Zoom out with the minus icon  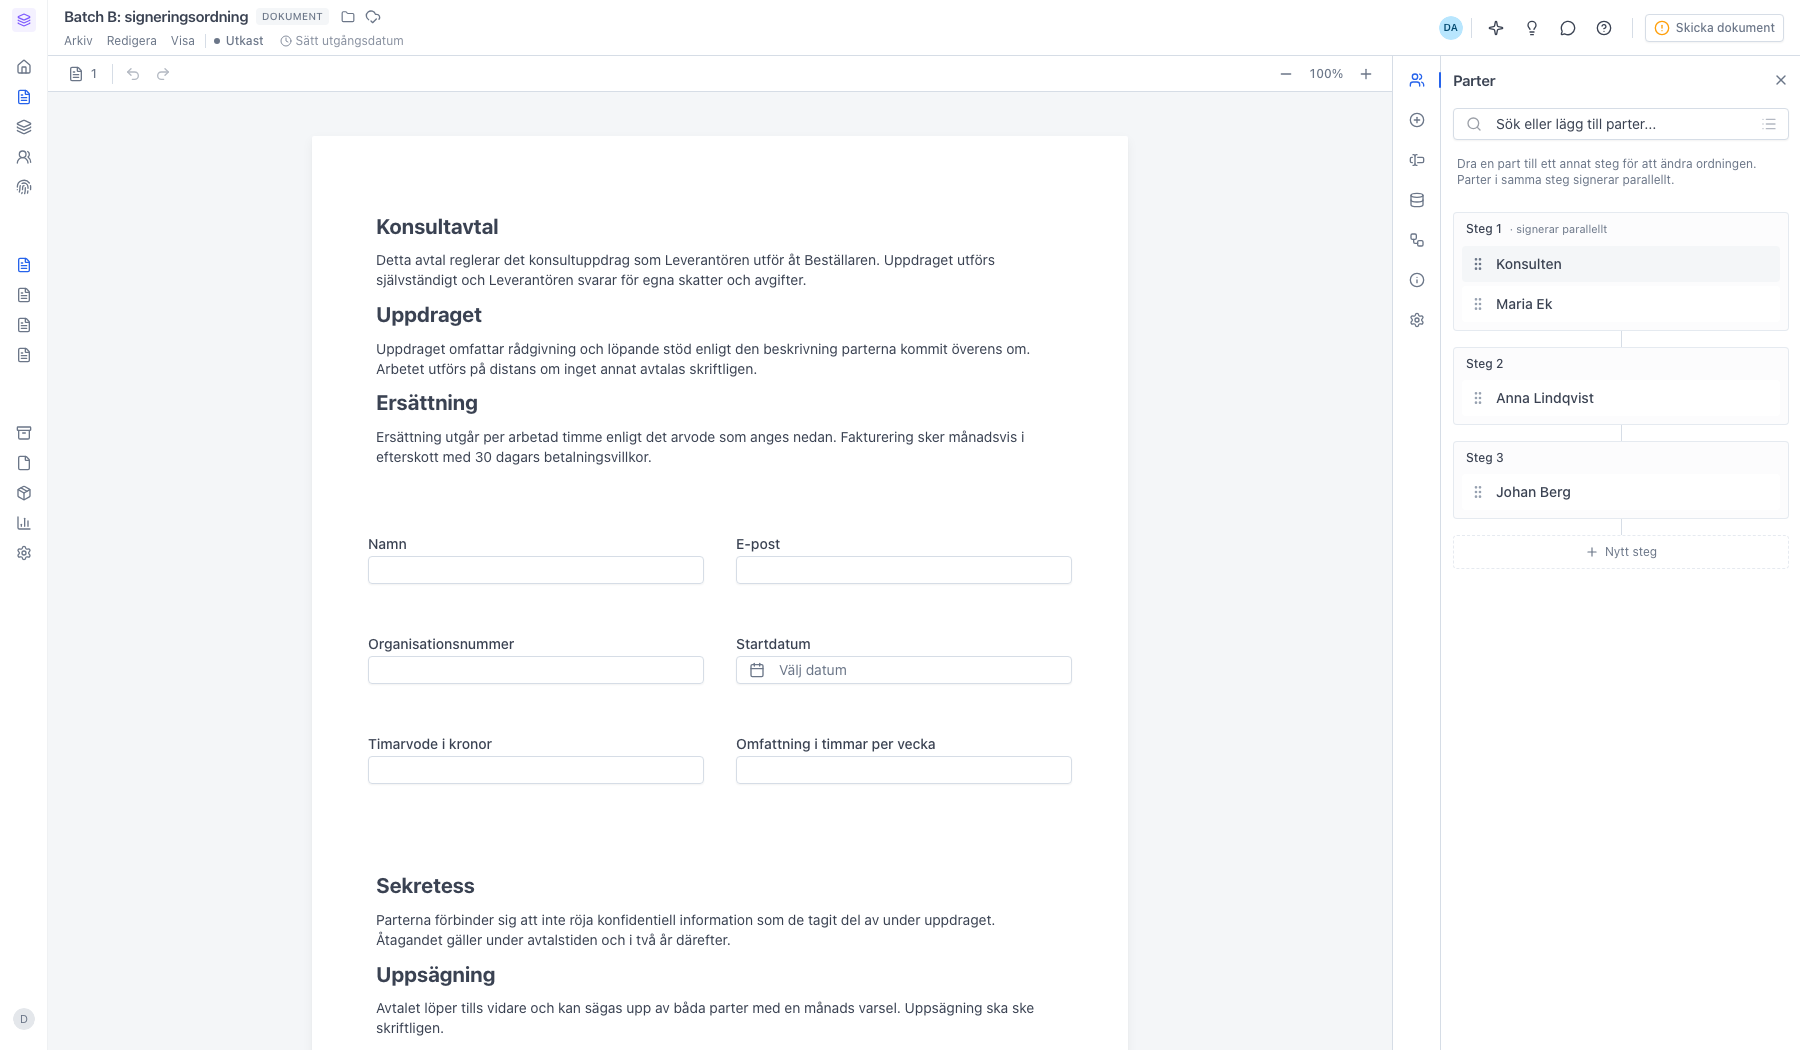tap(1286, 74)
